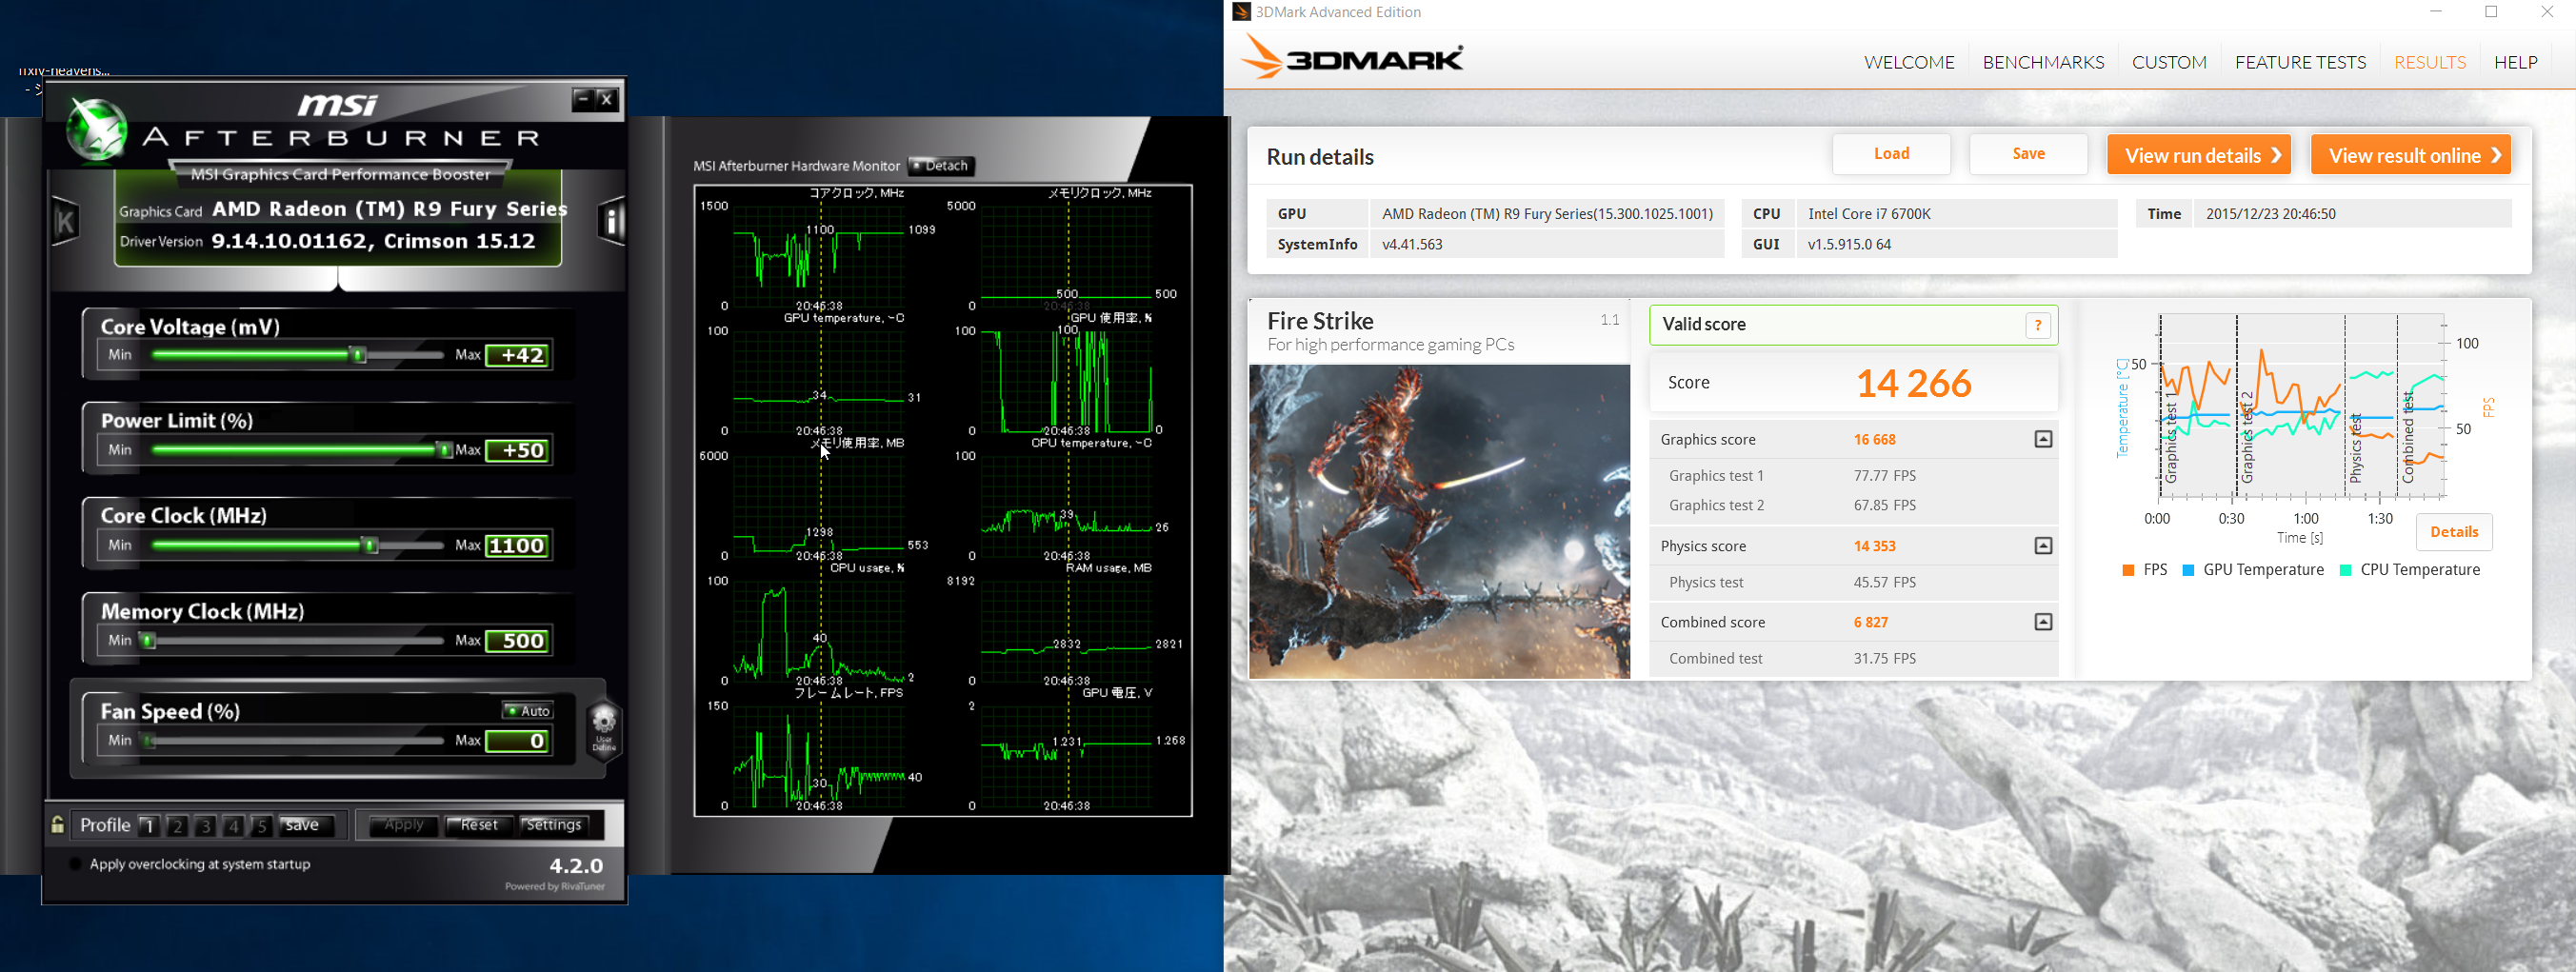Screen dimensions: 2576x972
Task: Select profile slot 5
Action: [261, 826]
